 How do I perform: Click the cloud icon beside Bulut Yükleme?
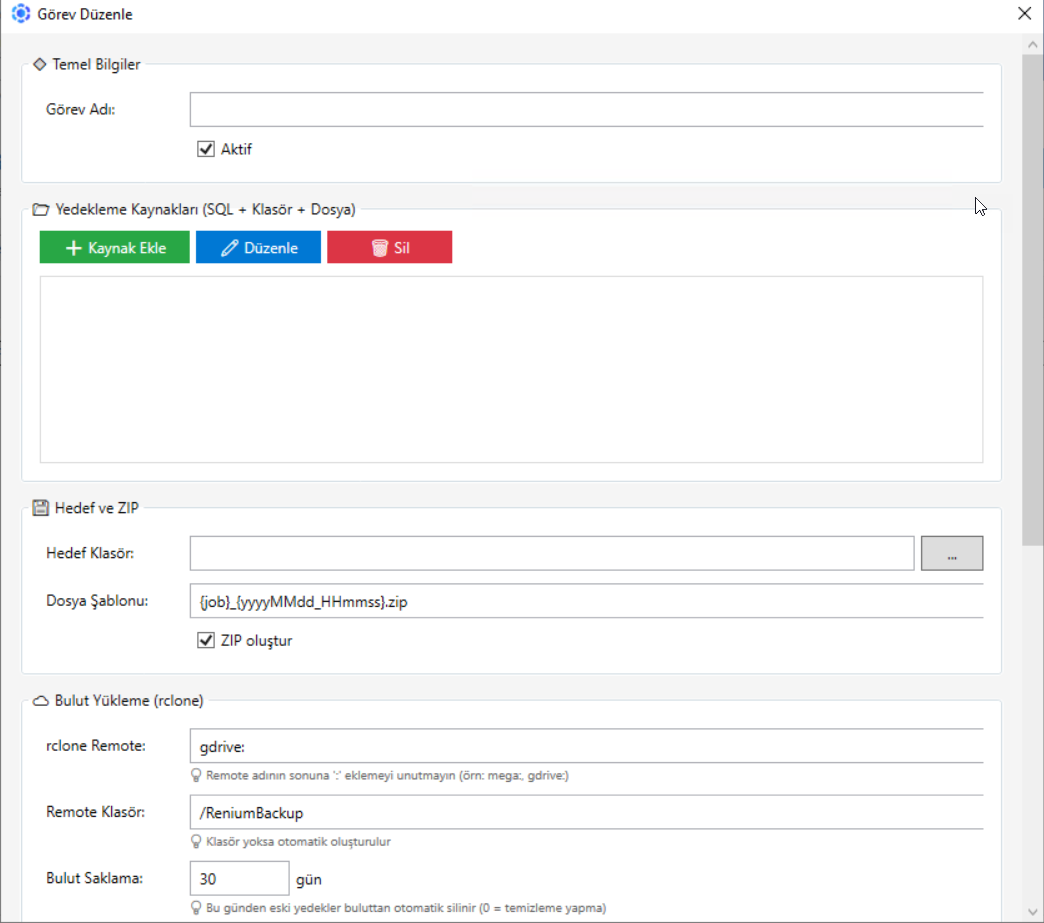click(x=41, y=701)
